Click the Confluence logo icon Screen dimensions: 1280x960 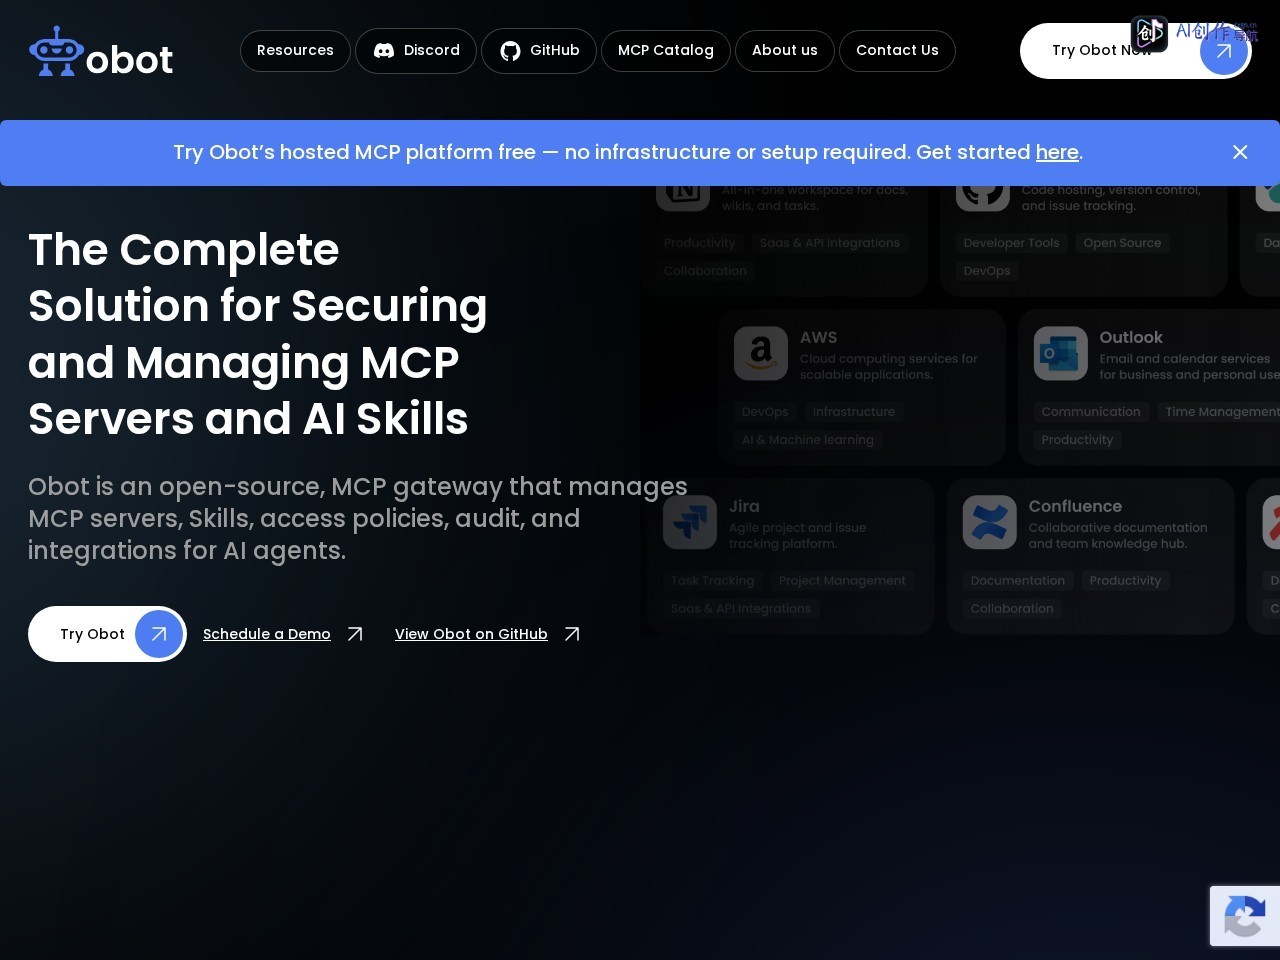[x=990, y=522]
